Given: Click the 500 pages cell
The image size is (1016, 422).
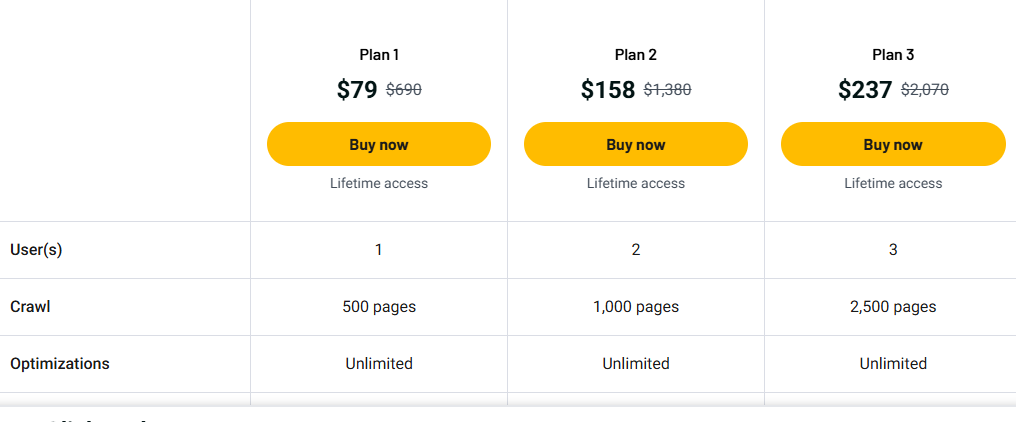Looking at the screenshot, I should point(379,307).
